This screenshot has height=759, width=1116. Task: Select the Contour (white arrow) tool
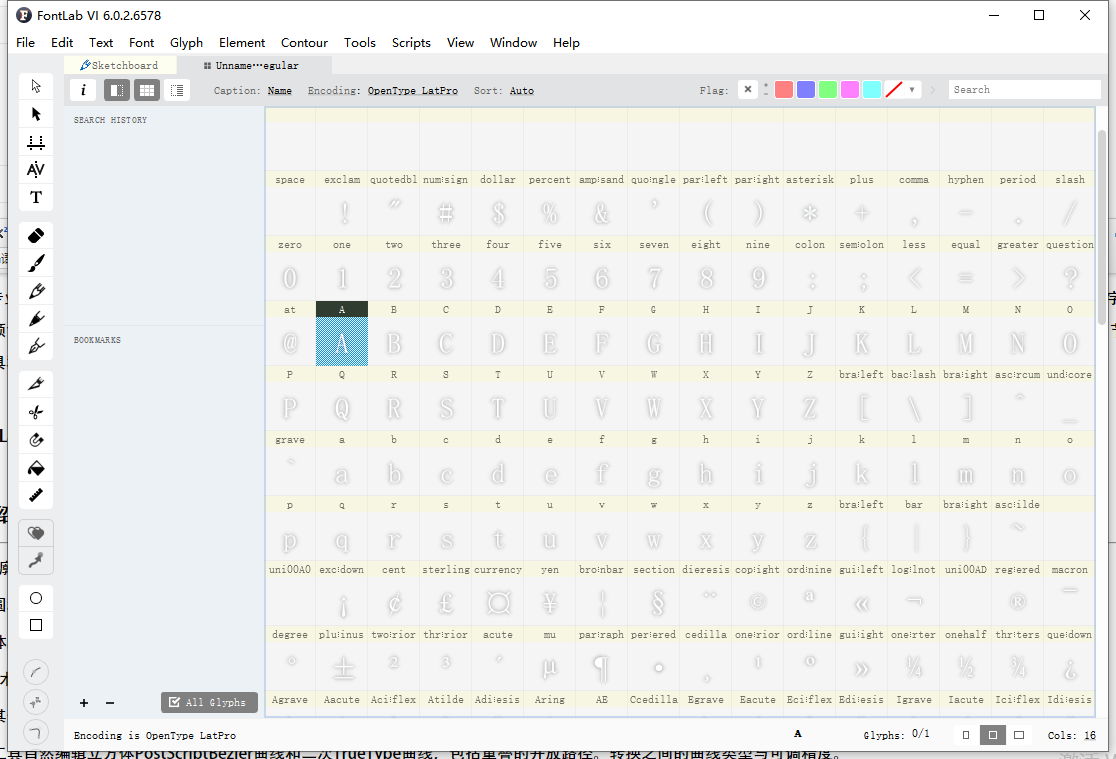[36, 86]
